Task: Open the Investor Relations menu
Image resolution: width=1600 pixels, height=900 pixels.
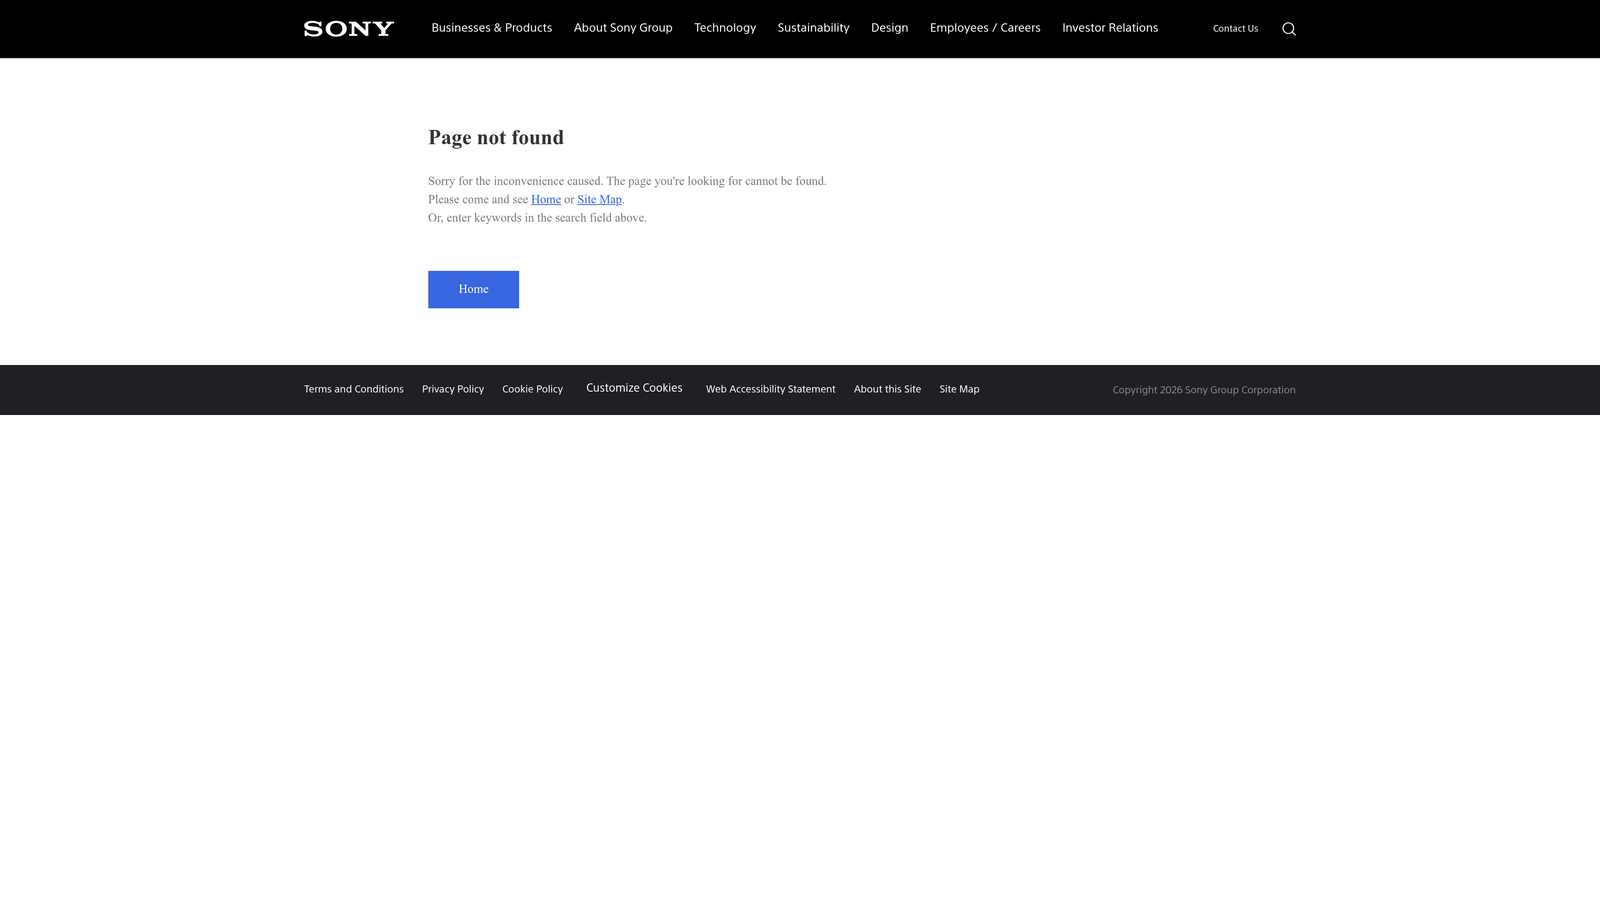Action: coord(1110,28)
